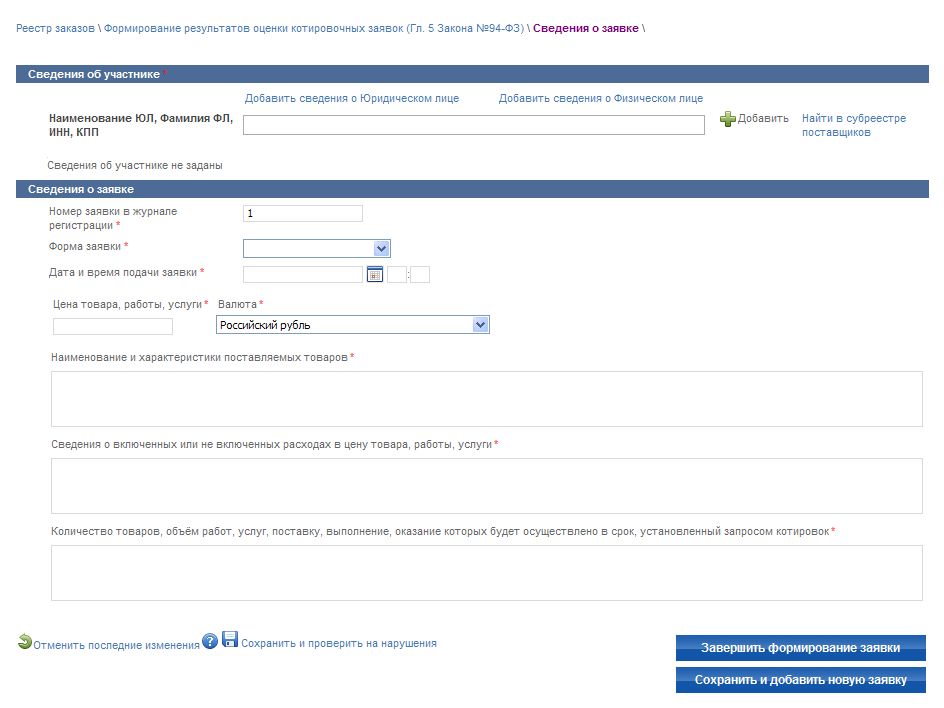Click Добавить сведения о Юридическом лице
Viewport: 944px width, 708px height.
click(x=352, y=98)
